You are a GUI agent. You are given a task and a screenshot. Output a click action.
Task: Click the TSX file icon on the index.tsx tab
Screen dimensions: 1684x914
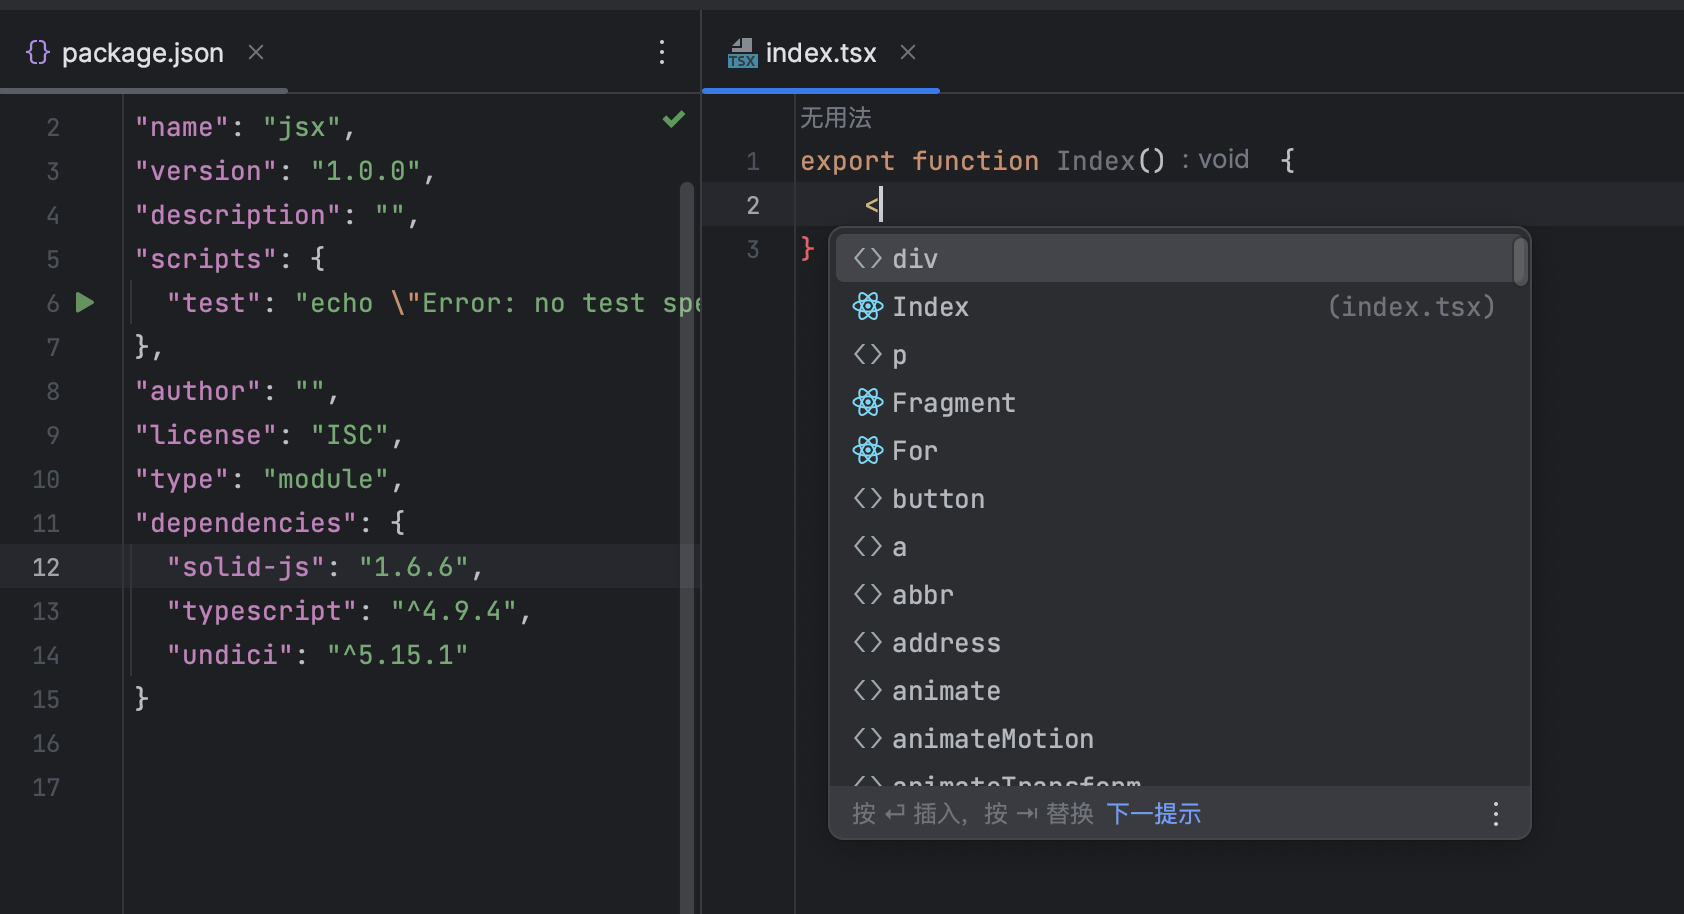(x=741, y=52)
